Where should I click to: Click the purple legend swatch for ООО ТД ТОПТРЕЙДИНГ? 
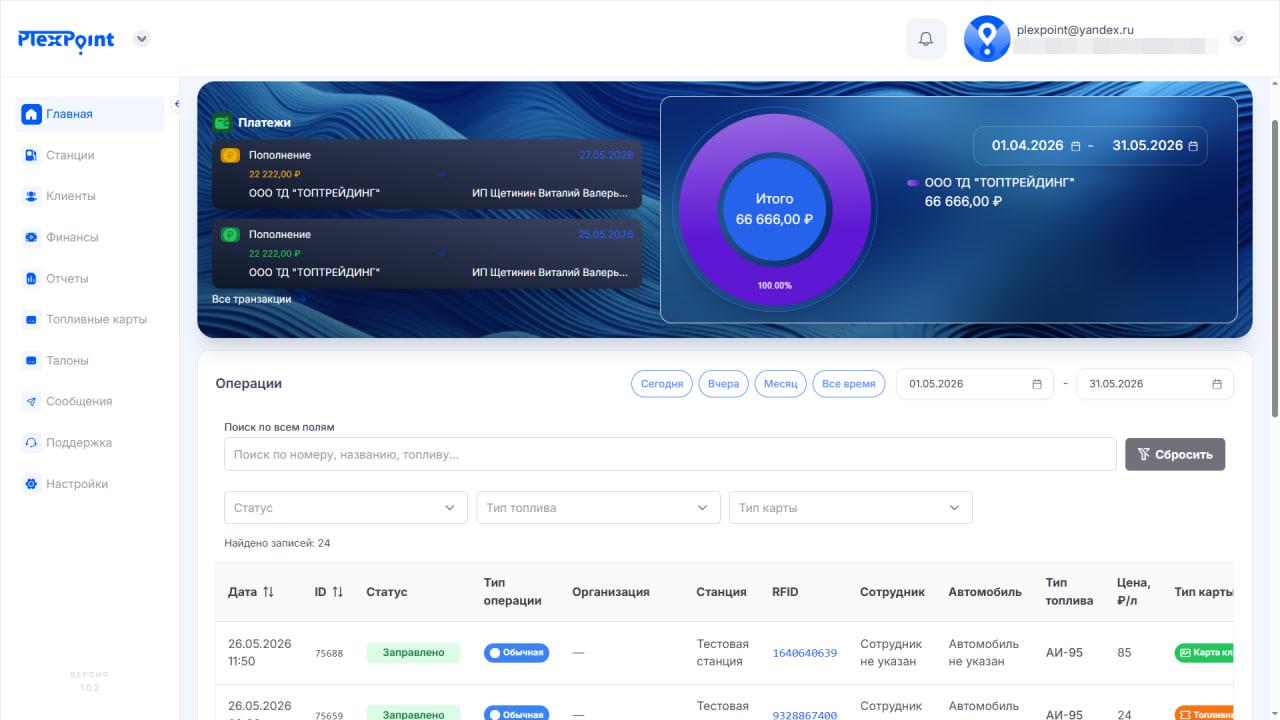913,183
